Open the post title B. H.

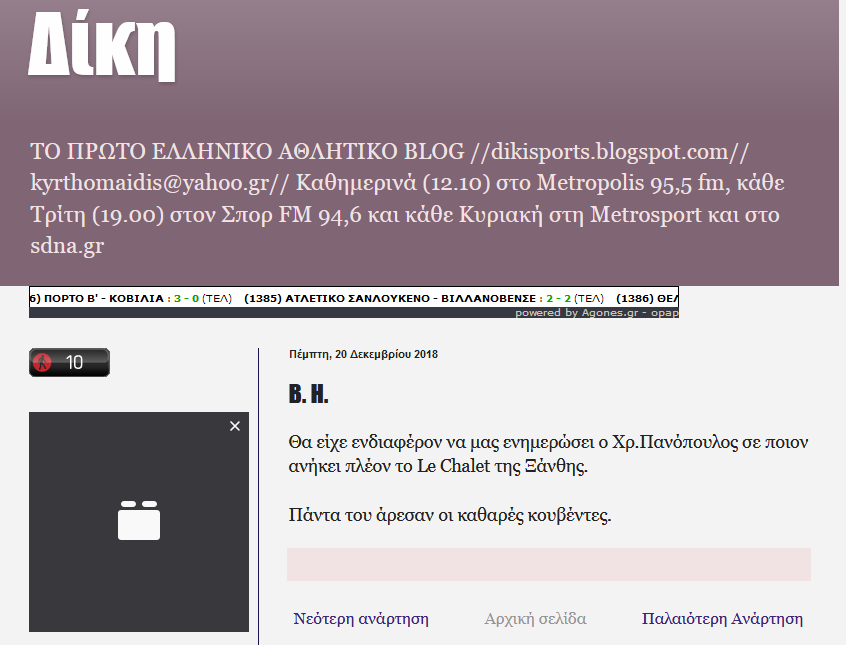pos(308,394)
